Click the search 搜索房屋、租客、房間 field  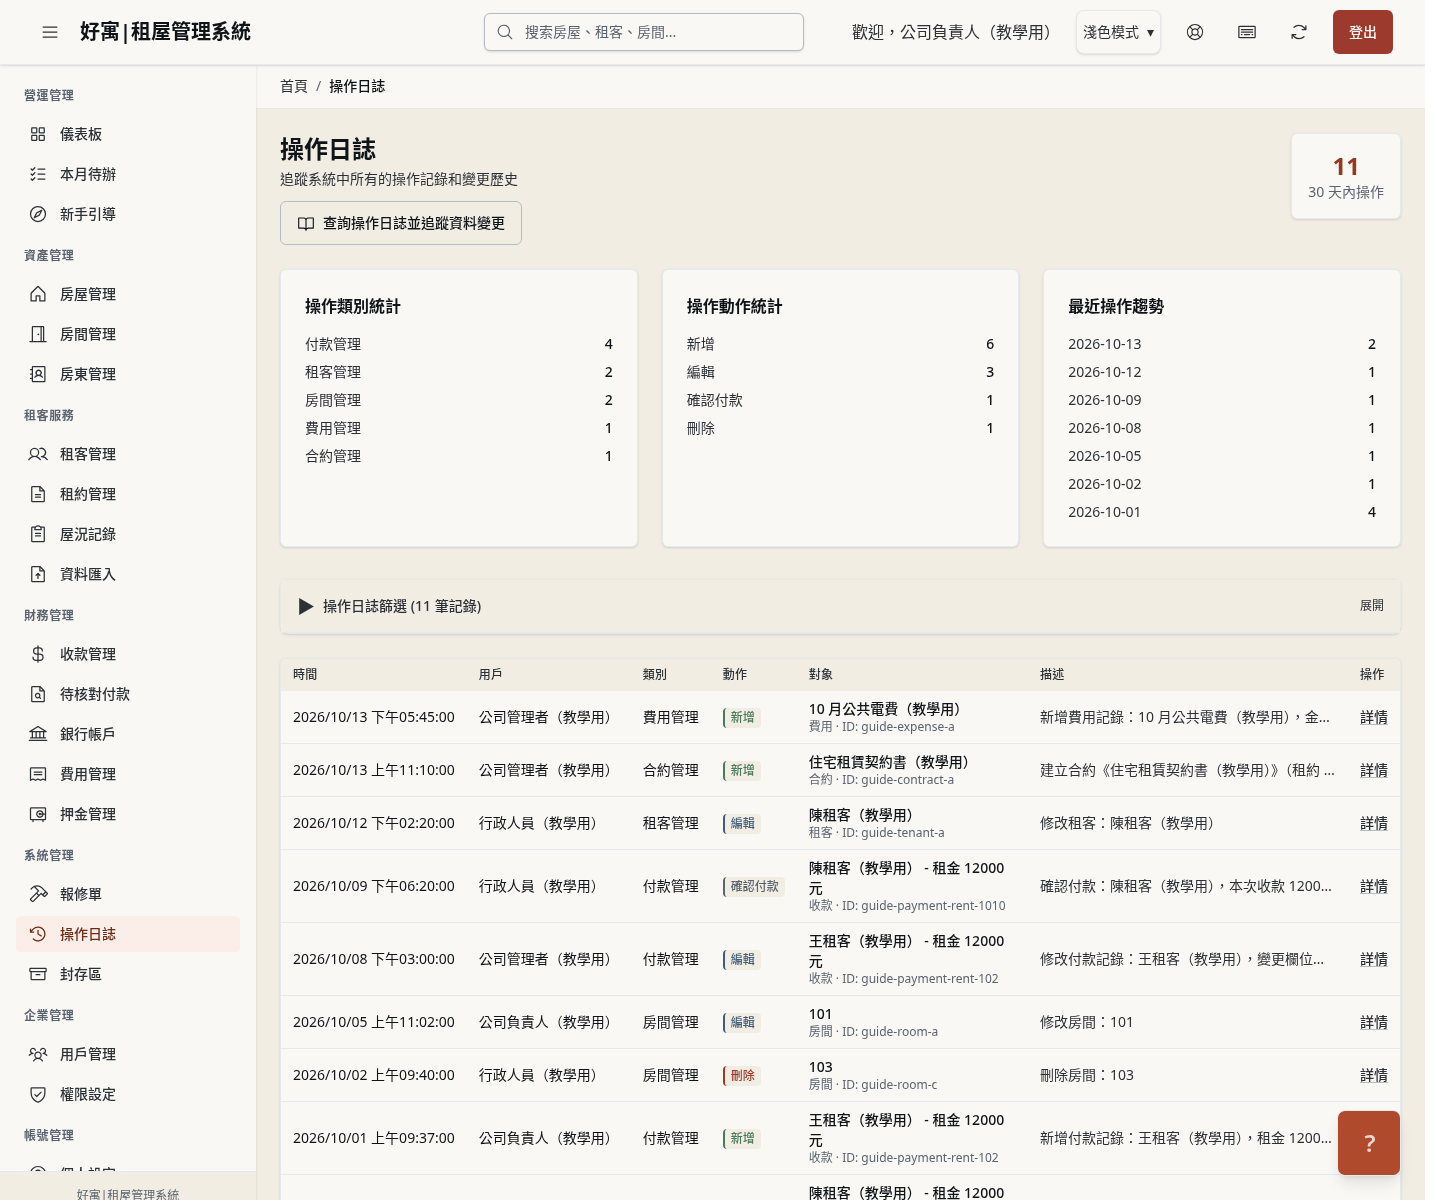point(644,32)
